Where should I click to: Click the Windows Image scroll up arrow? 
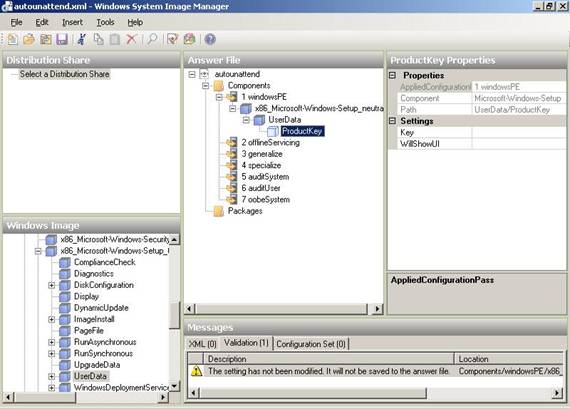(x=174, y=239)
